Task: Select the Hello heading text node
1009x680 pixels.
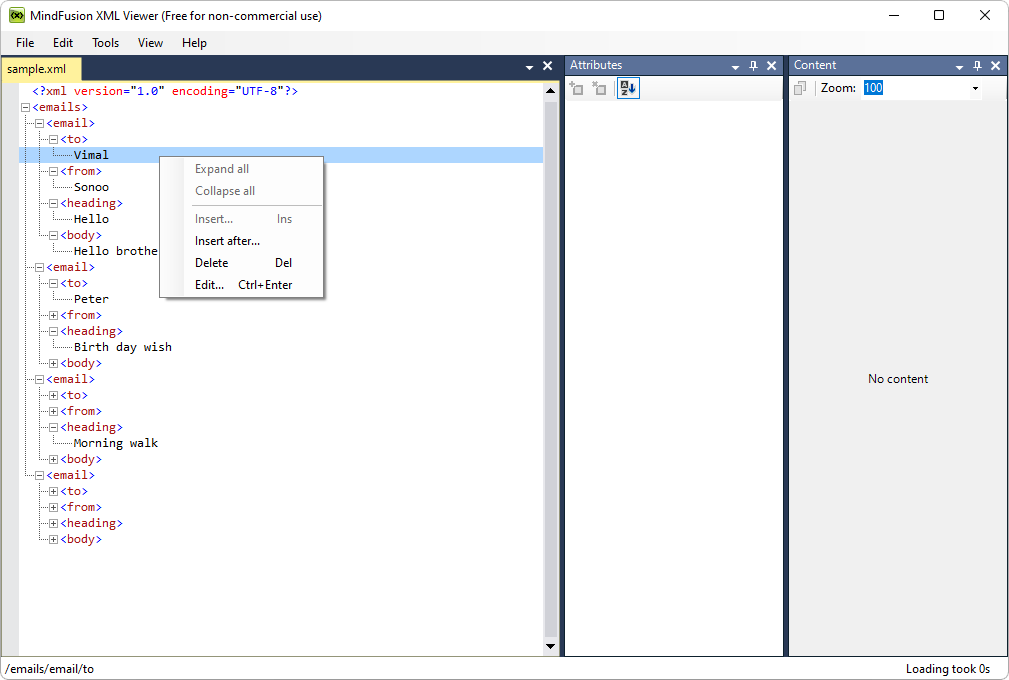Action: tap(91, 219)
